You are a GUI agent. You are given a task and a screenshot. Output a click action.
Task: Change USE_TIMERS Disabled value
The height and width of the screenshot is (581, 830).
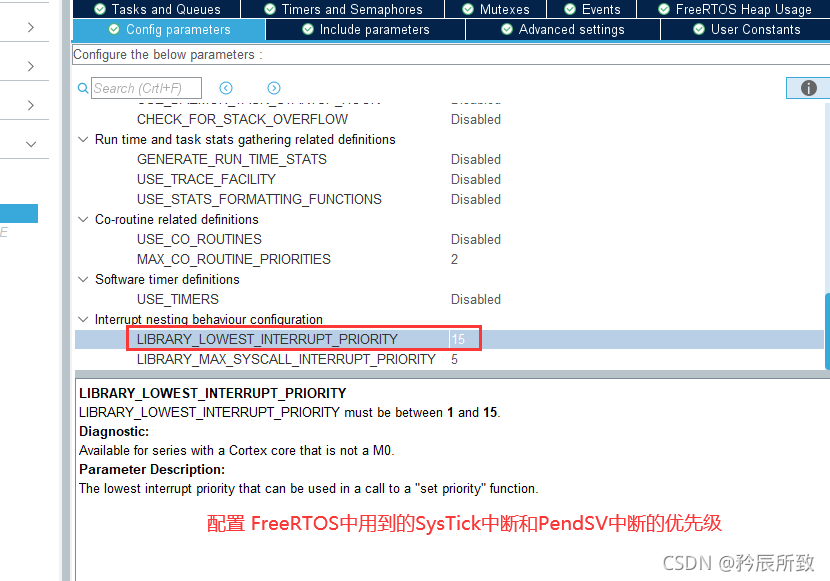476,299
